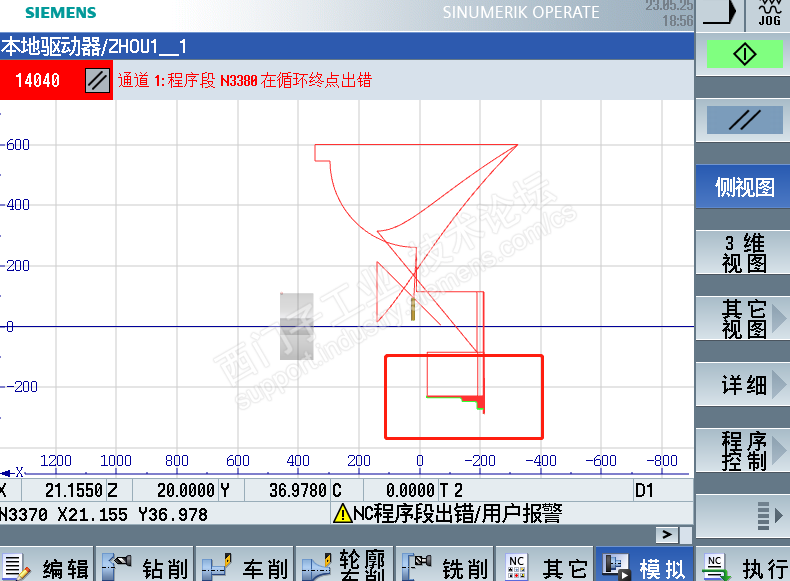Click the reset double-slash softkey on the right
Viewport: 790px width, 581px height.
[x=744, y=120]
